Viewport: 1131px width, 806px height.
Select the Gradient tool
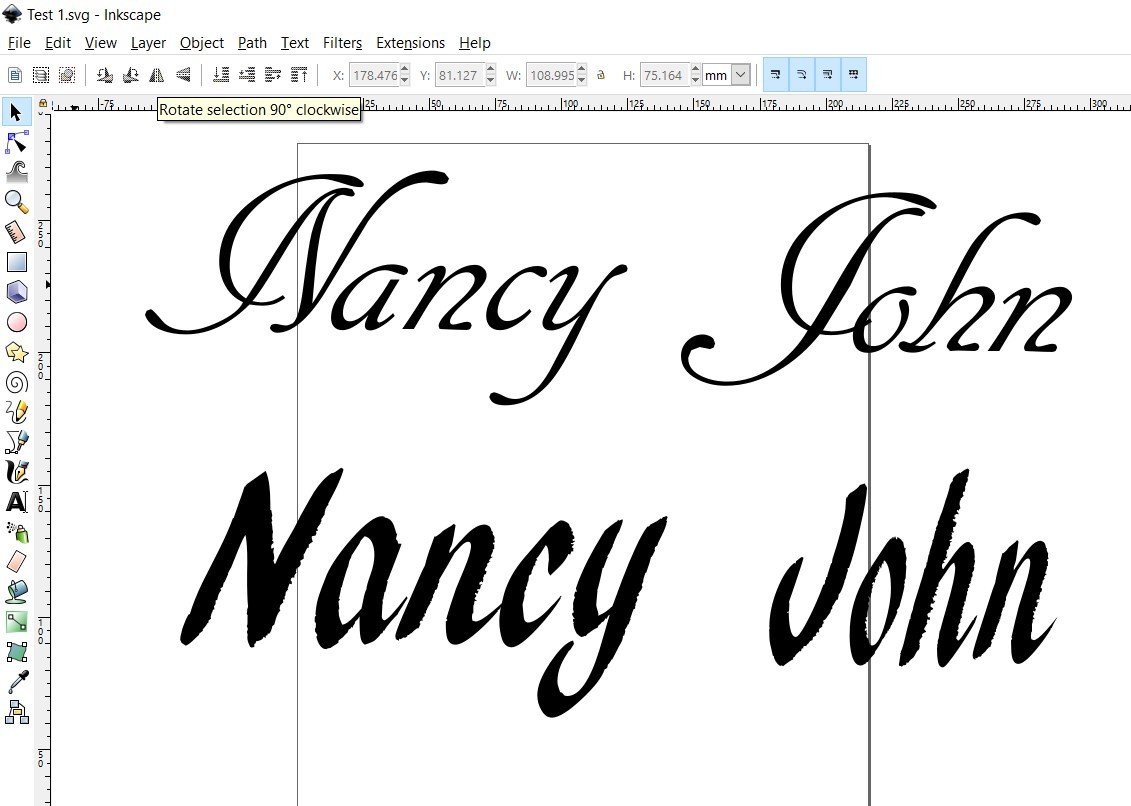tap(17, 621)
